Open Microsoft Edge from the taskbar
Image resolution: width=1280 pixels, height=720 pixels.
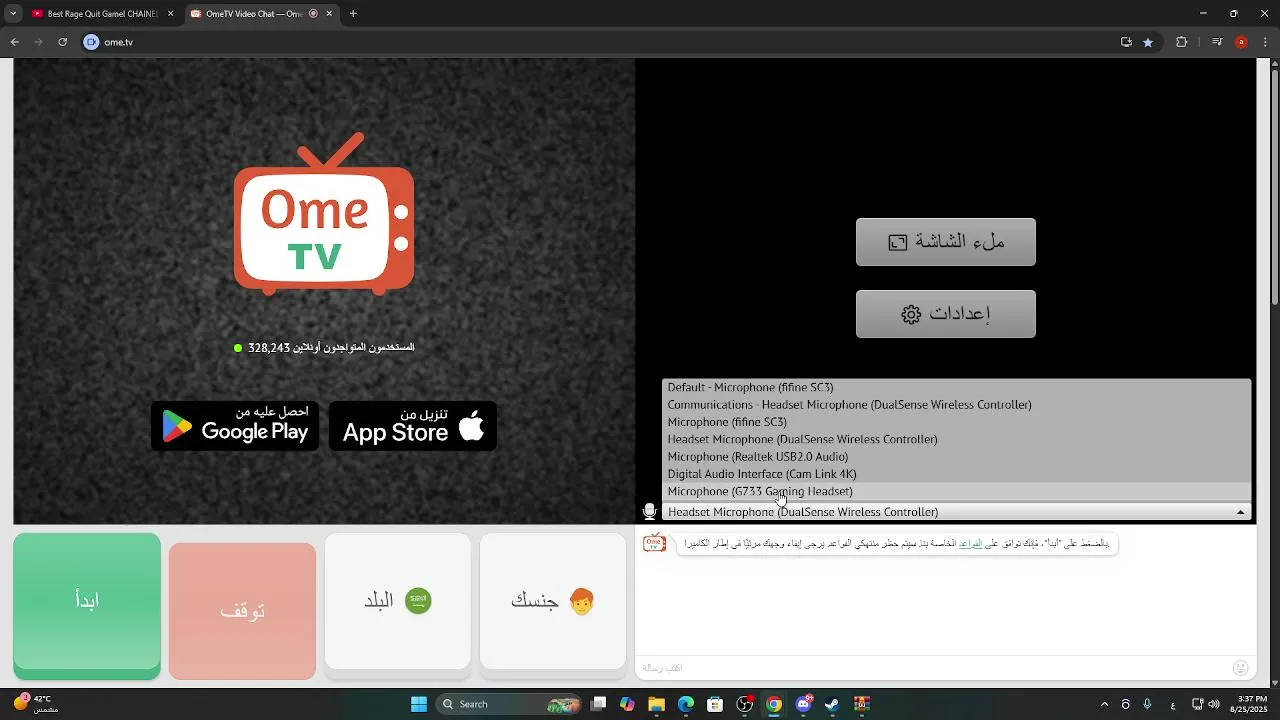pyautogui.click(x=686, y=704)
